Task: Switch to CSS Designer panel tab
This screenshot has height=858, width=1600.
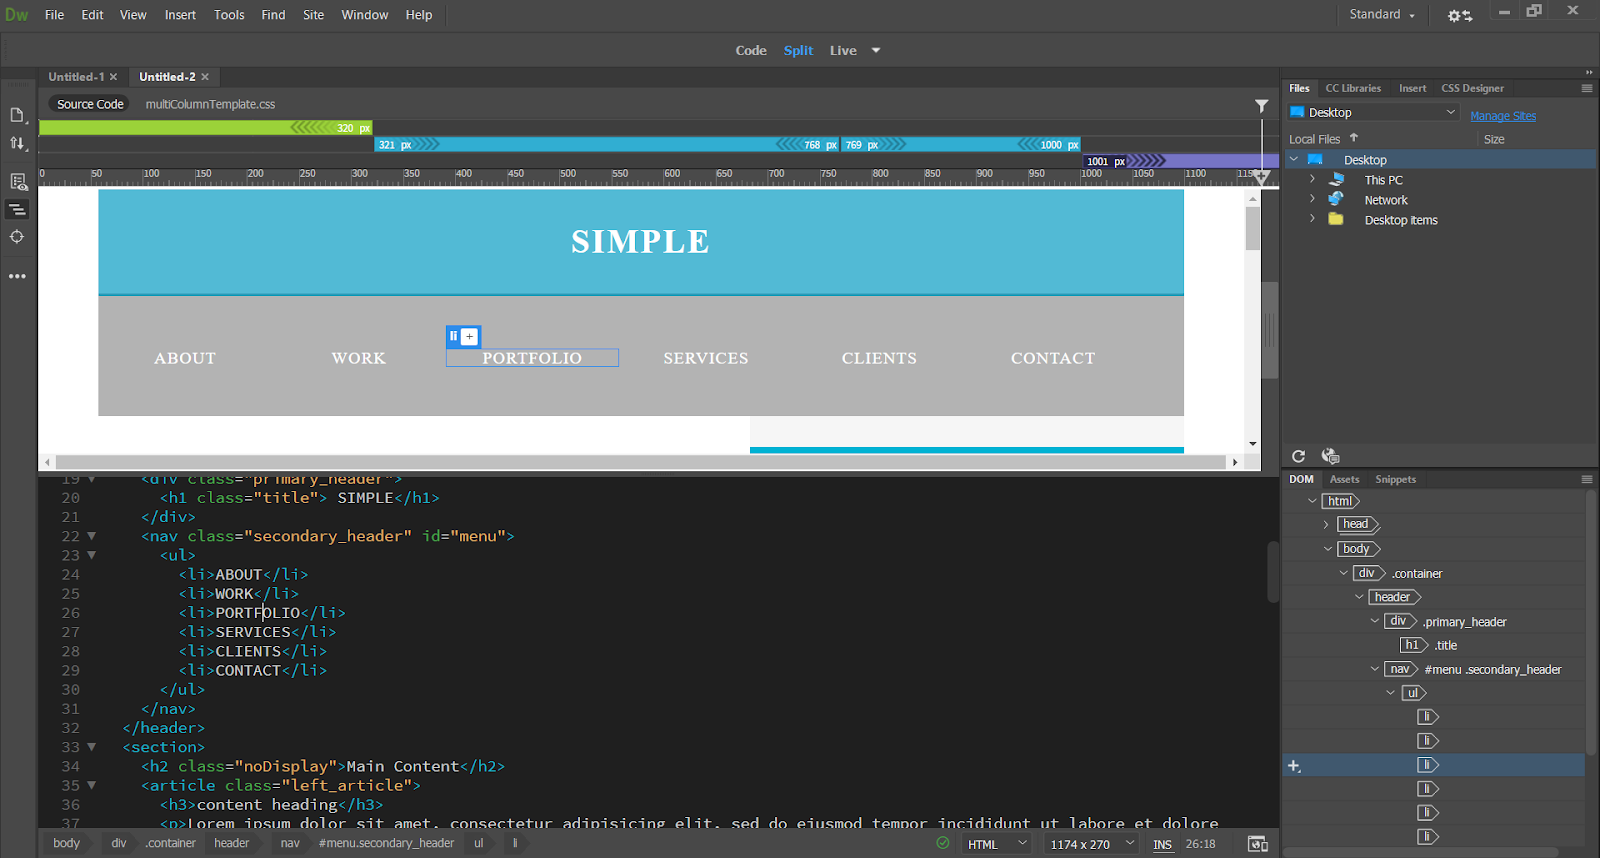Action: coord(1472,88)
